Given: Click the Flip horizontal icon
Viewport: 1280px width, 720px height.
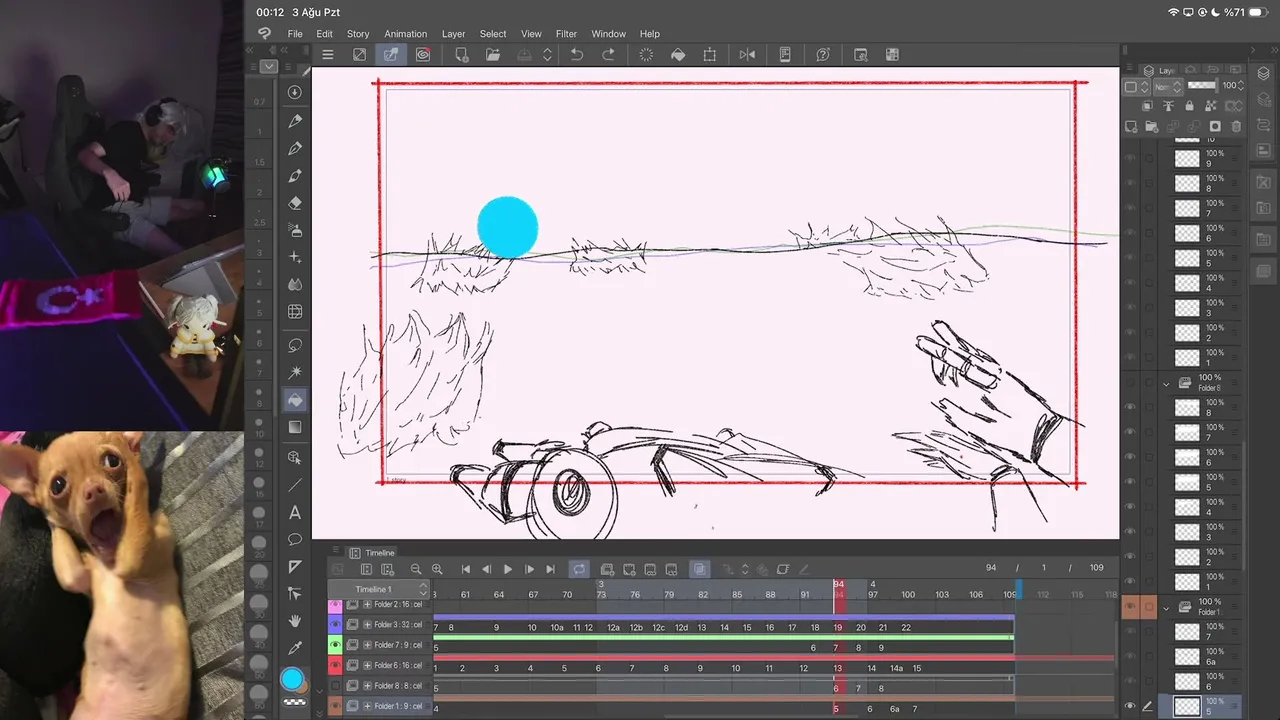Looking at the screenshot, I should [x=747, y=55].
